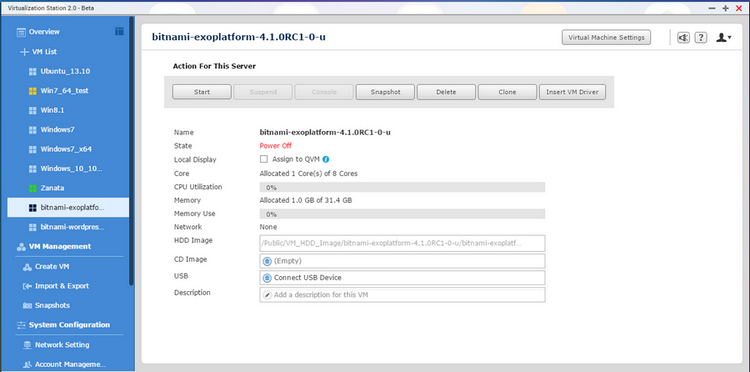Viewport: 750px width, 372px height.
Task: Open Virtual Machine Settings
Action: [x=607, y=37]
